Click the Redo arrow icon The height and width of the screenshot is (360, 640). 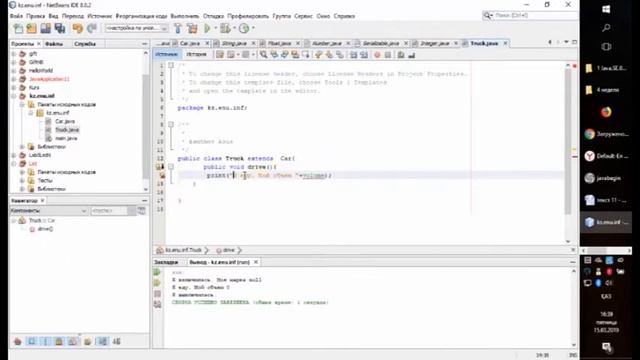click(92, 28)
